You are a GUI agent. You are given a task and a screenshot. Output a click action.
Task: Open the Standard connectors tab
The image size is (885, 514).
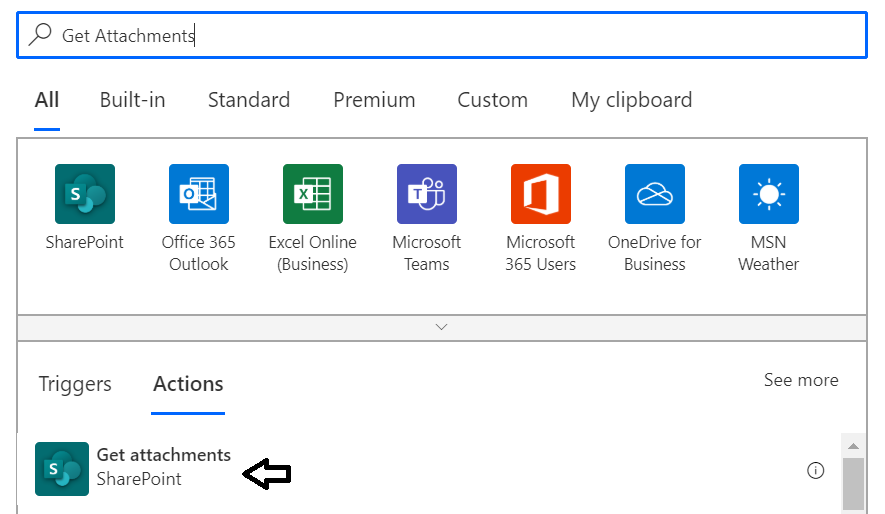pos(249,100)
